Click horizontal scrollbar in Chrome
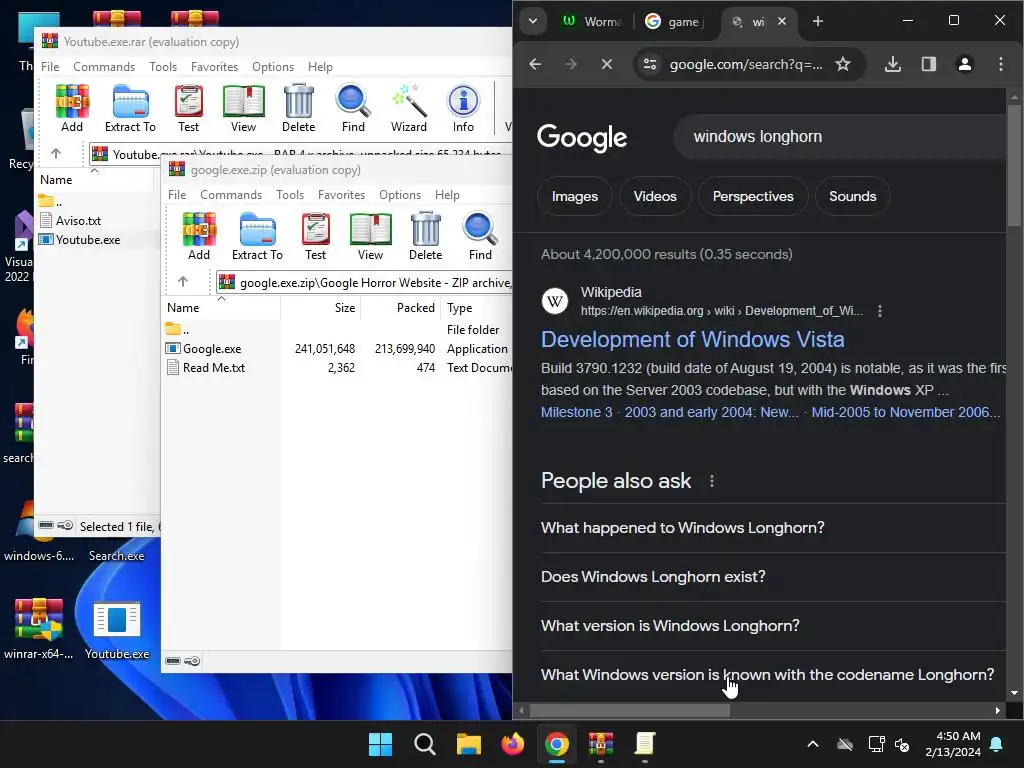 [x=630, y=711]
